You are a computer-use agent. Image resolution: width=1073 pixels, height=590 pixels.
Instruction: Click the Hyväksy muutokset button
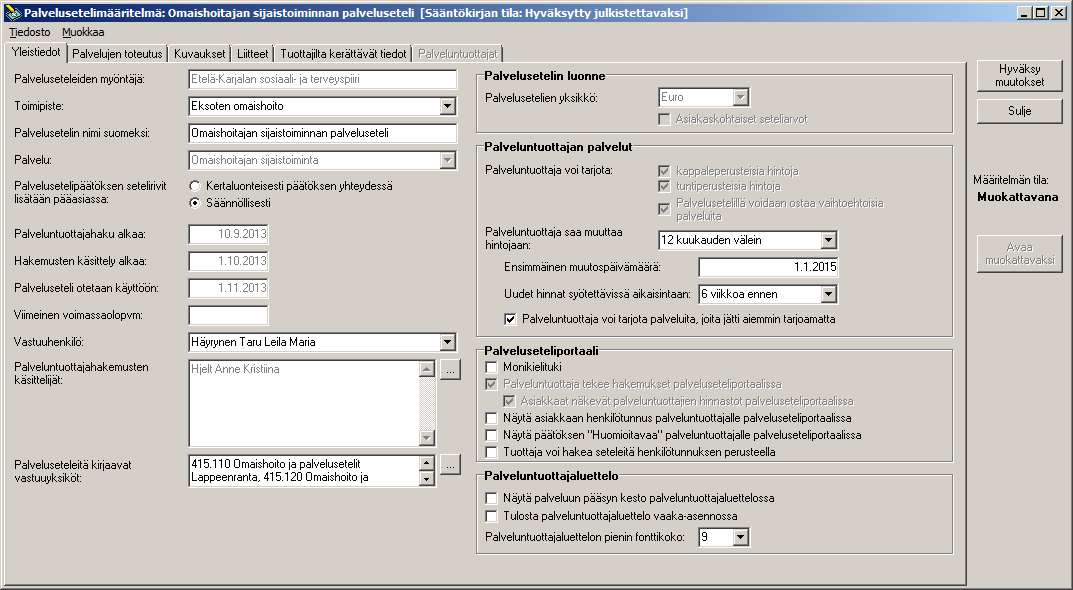click(1020, 75)
